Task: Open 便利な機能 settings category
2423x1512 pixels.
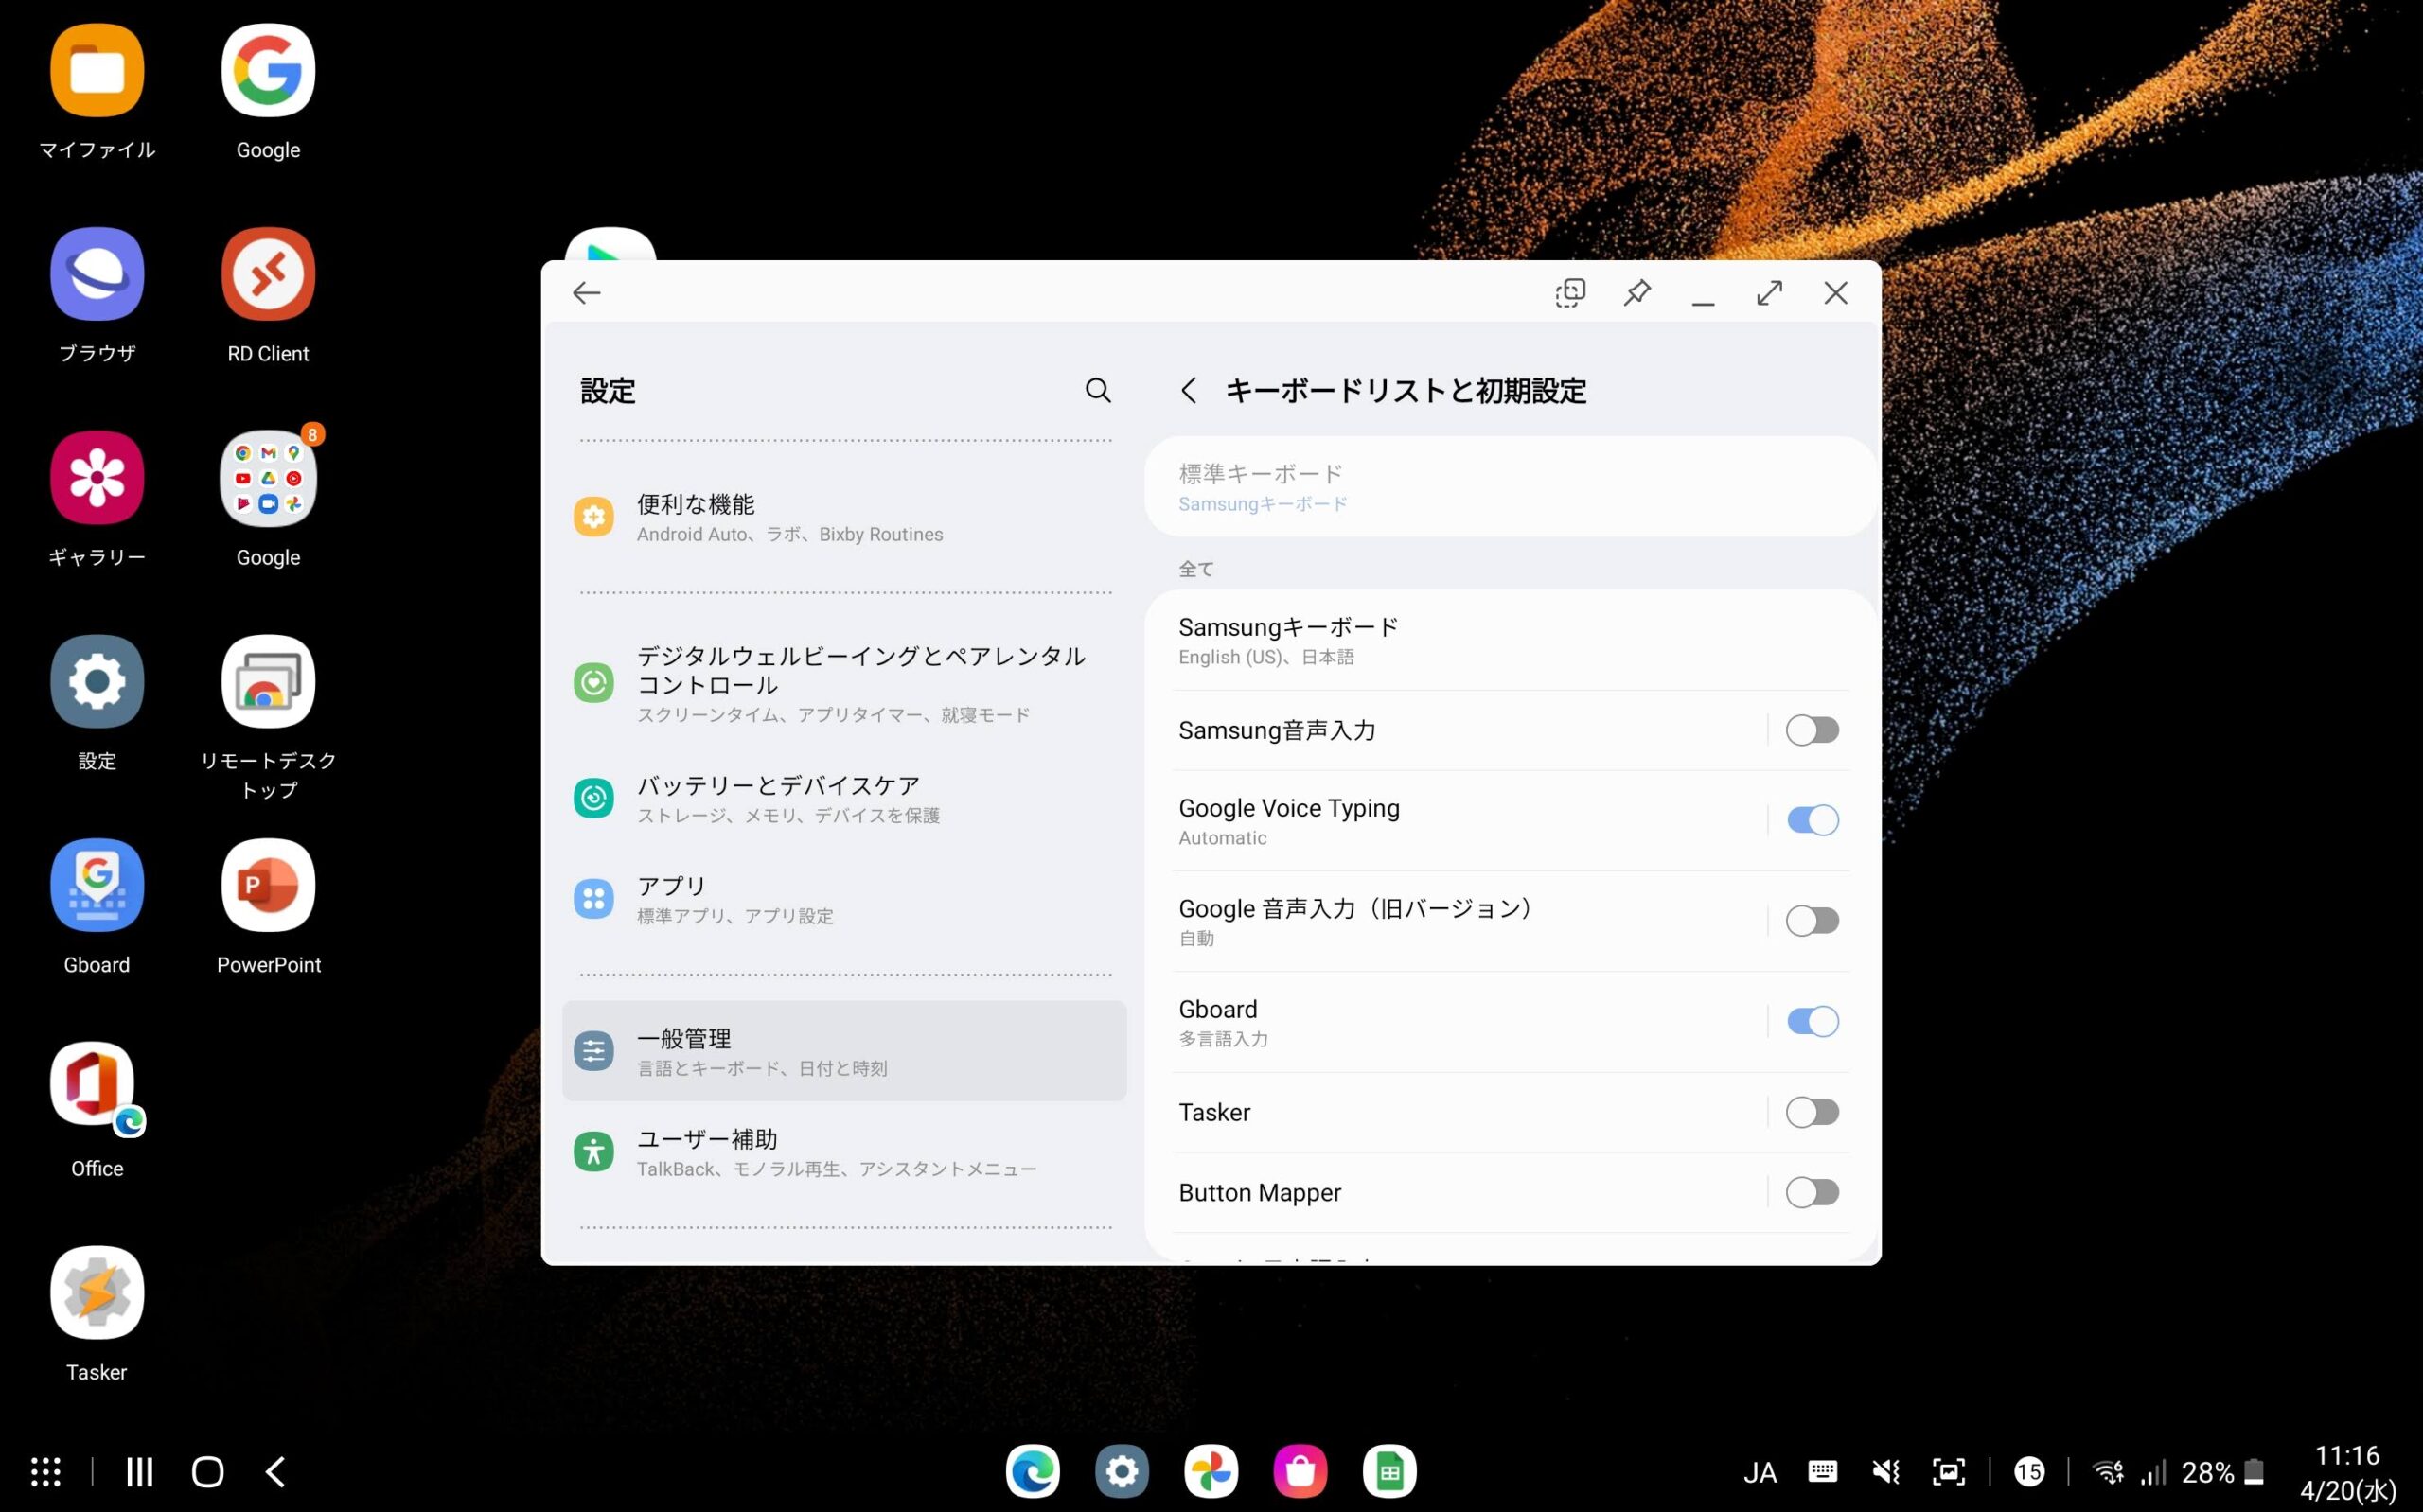Action: point(844,517)
